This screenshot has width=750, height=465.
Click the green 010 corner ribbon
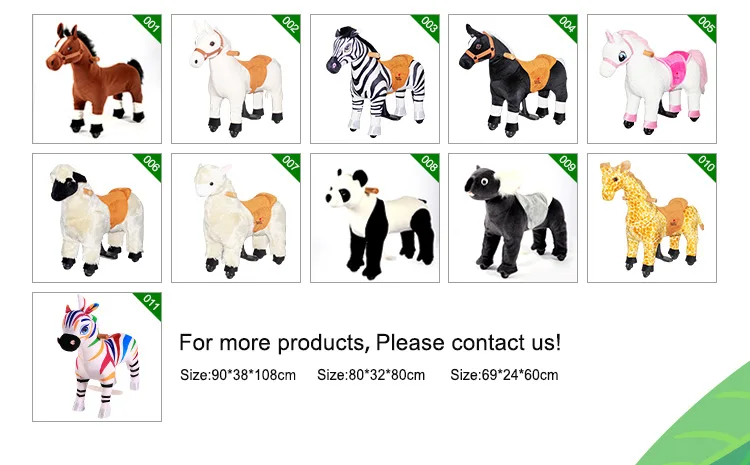(705, 164)
